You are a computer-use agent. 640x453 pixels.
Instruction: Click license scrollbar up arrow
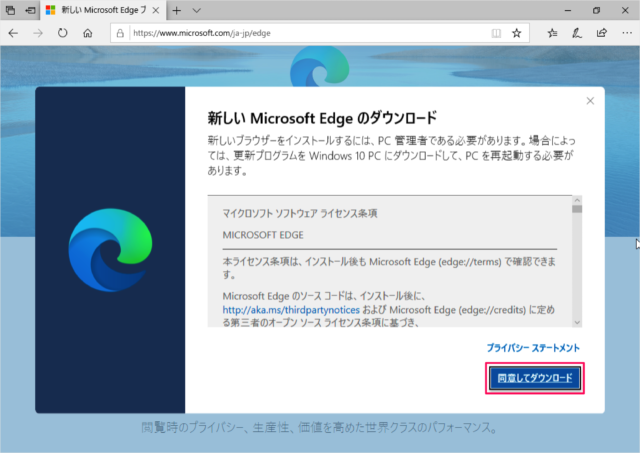click(x=577, y=200)
